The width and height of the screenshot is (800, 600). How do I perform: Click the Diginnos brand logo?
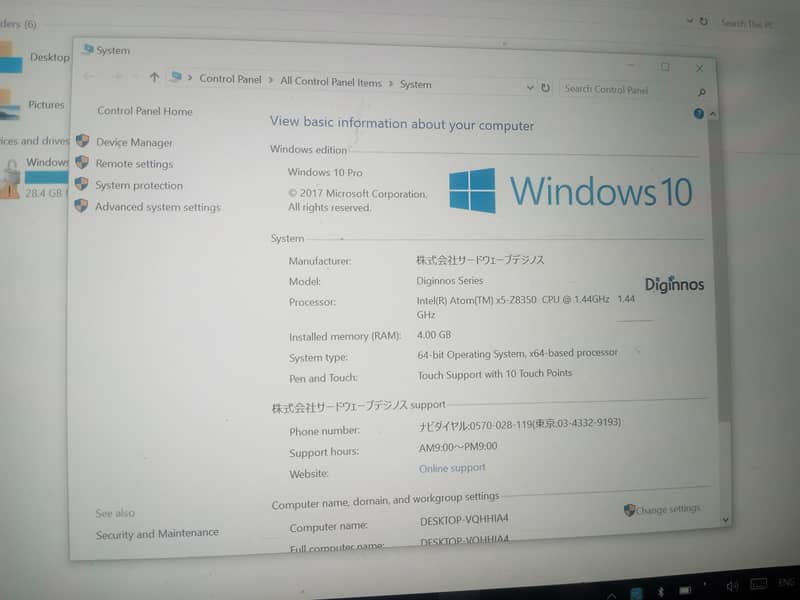click(675, 284)
